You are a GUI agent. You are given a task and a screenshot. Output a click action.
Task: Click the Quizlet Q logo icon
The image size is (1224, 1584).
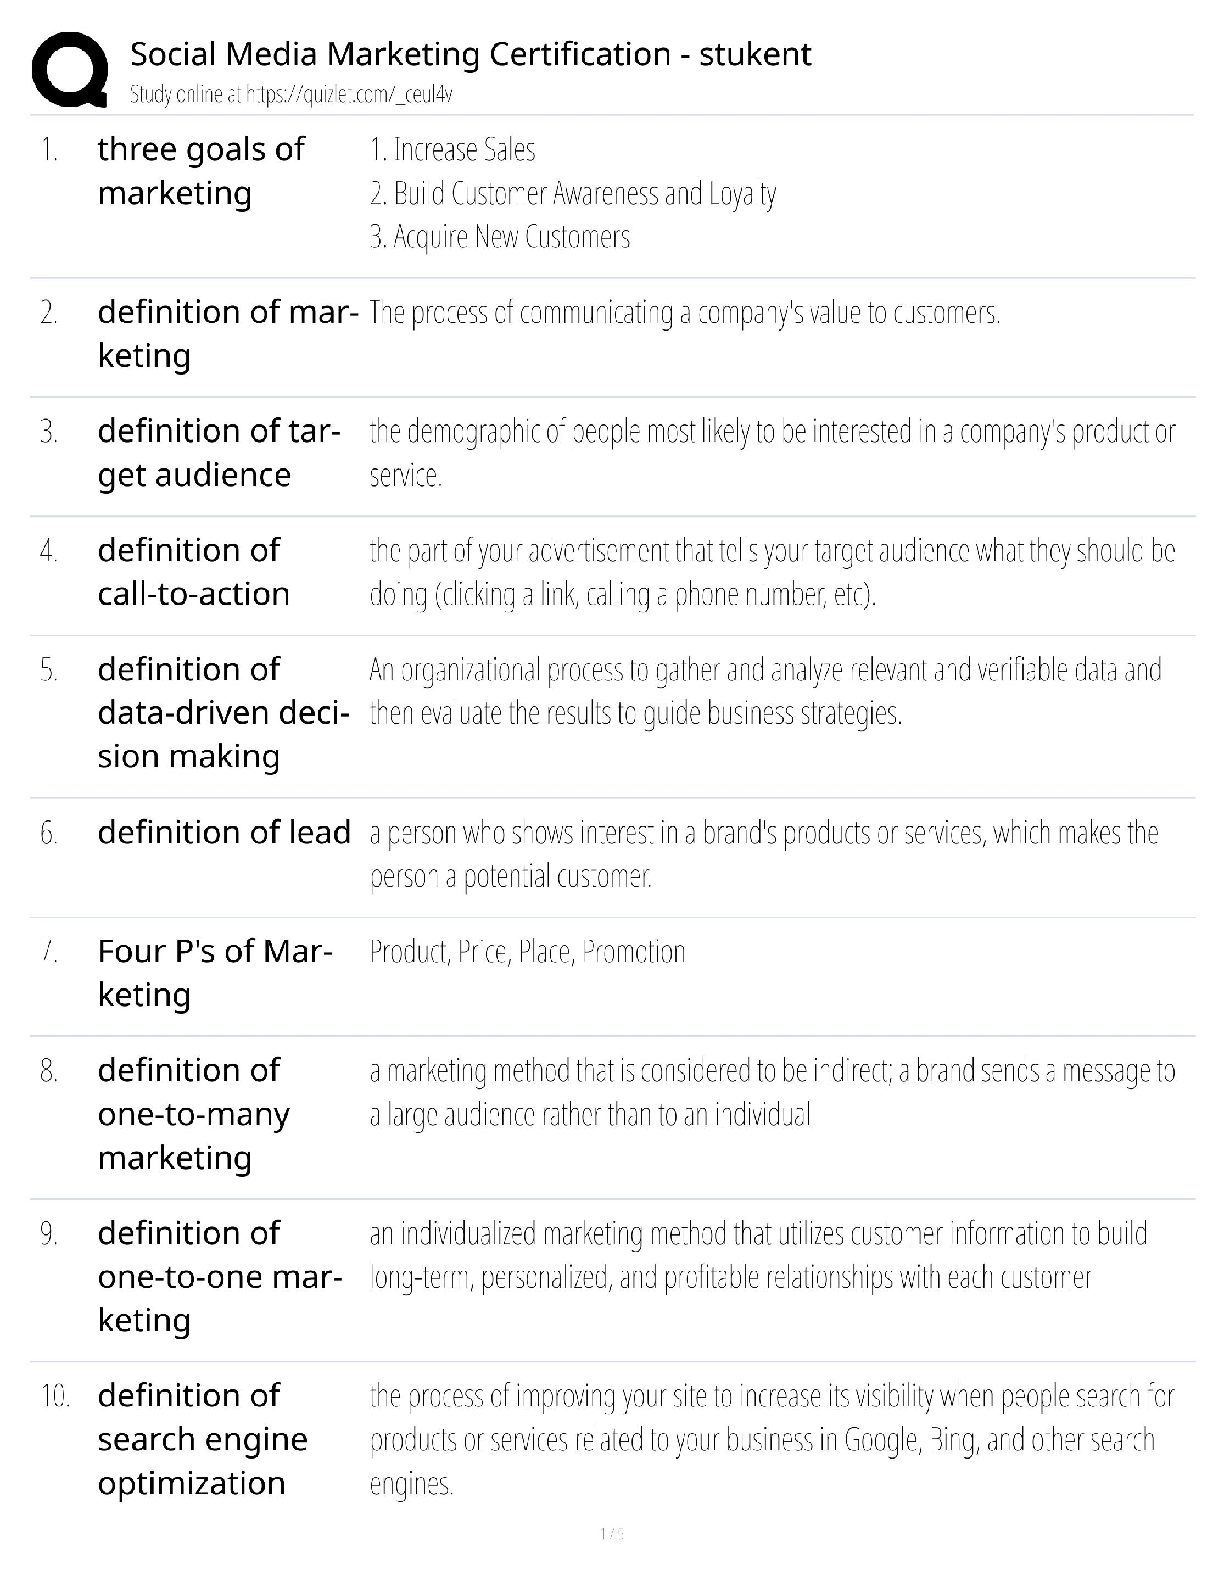point(70,68)
